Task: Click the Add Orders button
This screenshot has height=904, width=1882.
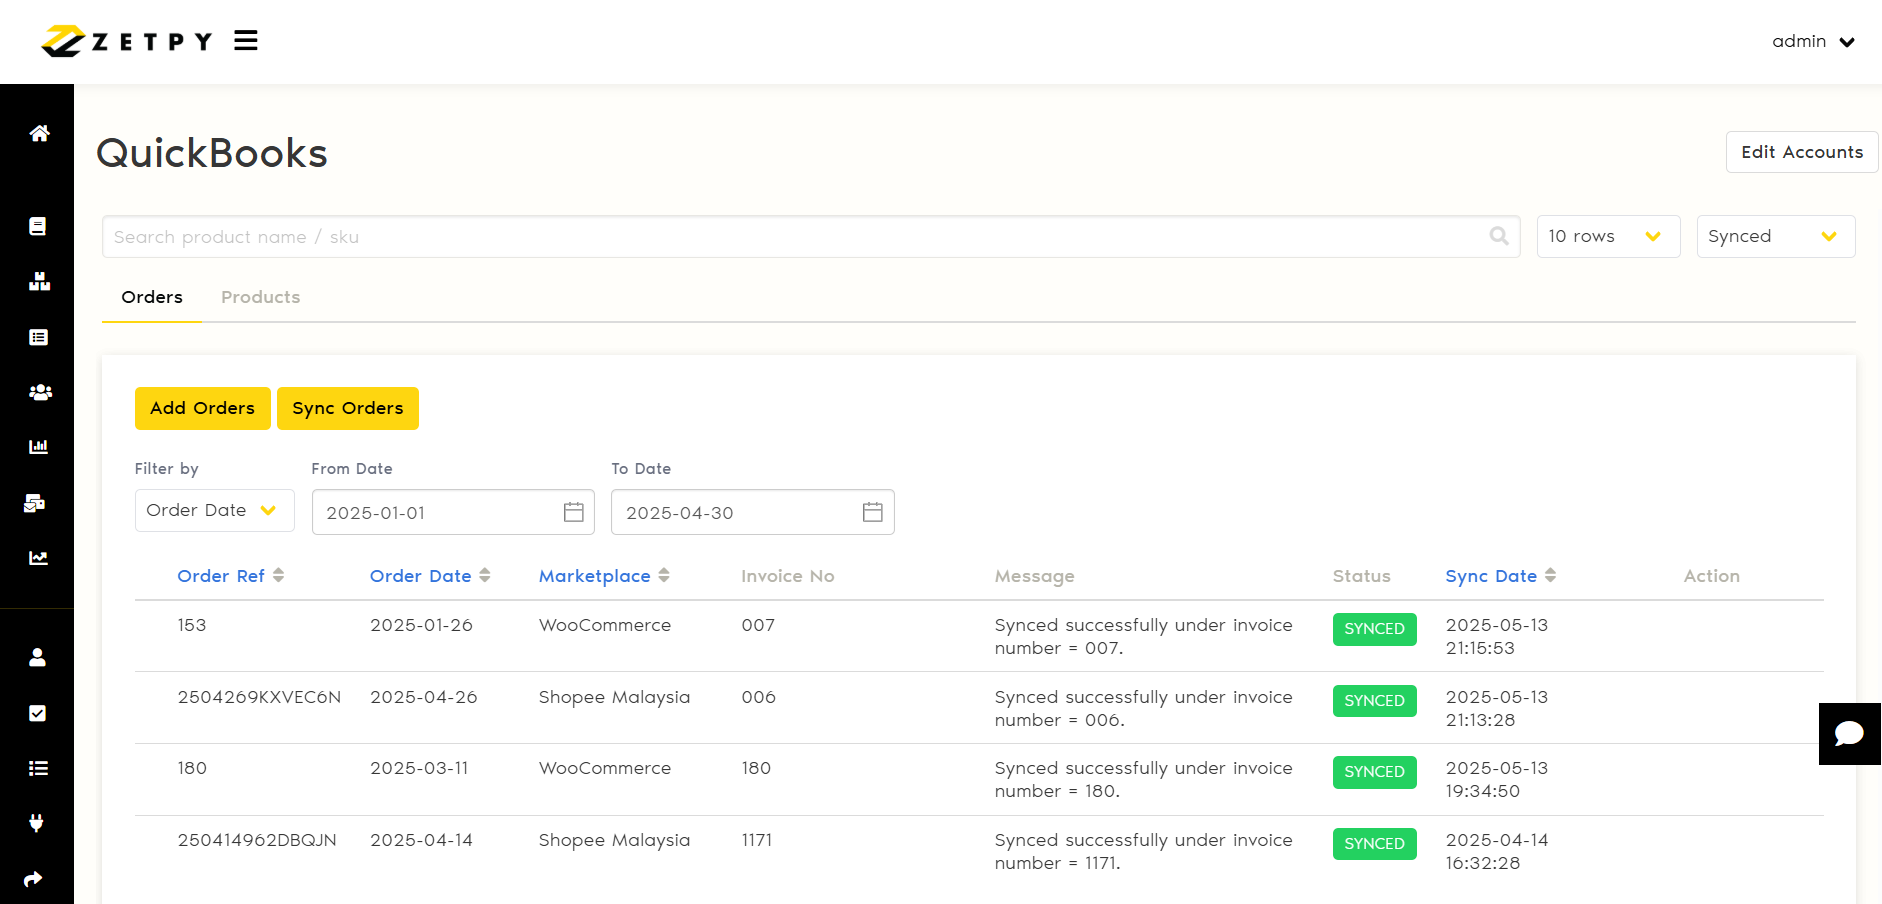Action: 202,408
